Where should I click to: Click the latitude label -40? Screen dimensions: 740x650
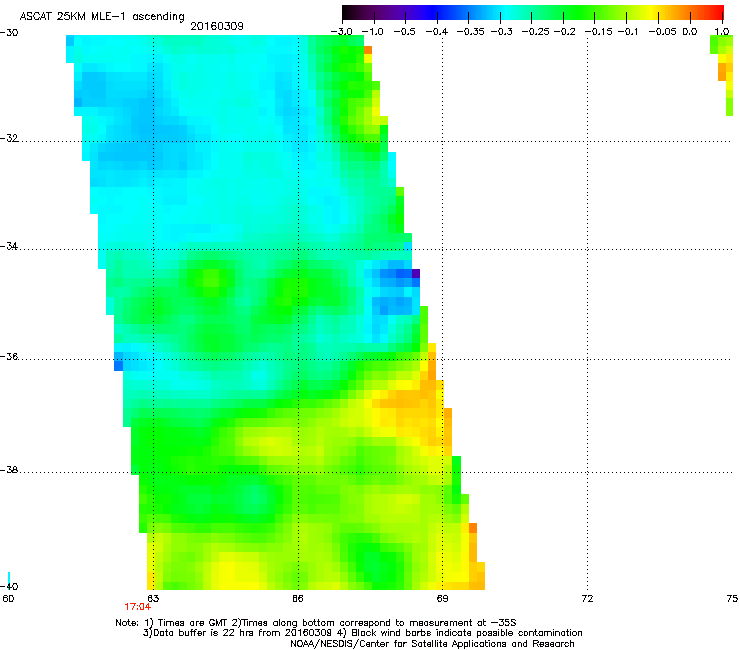coord(9,587)
